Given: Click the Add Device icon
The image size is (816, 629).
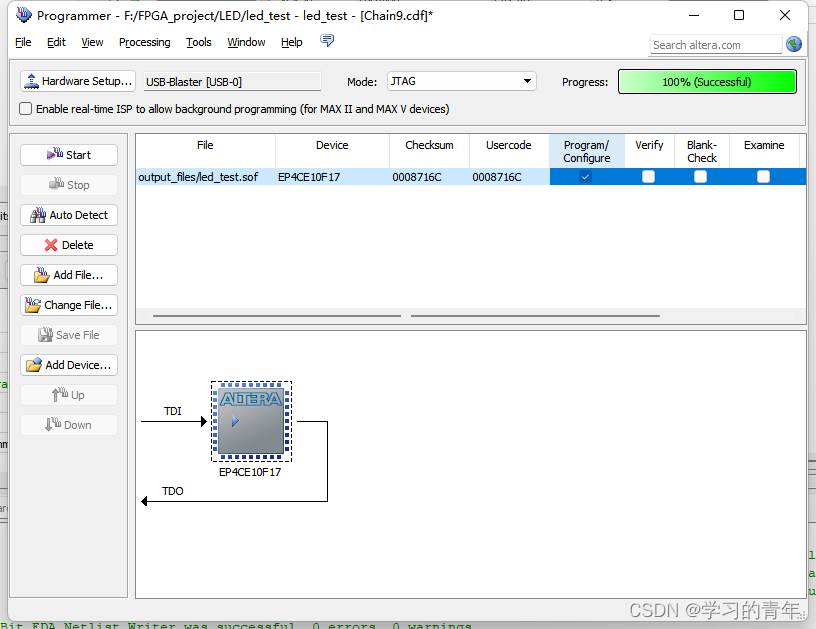Looking at the screenshot, I should point(33,365).
